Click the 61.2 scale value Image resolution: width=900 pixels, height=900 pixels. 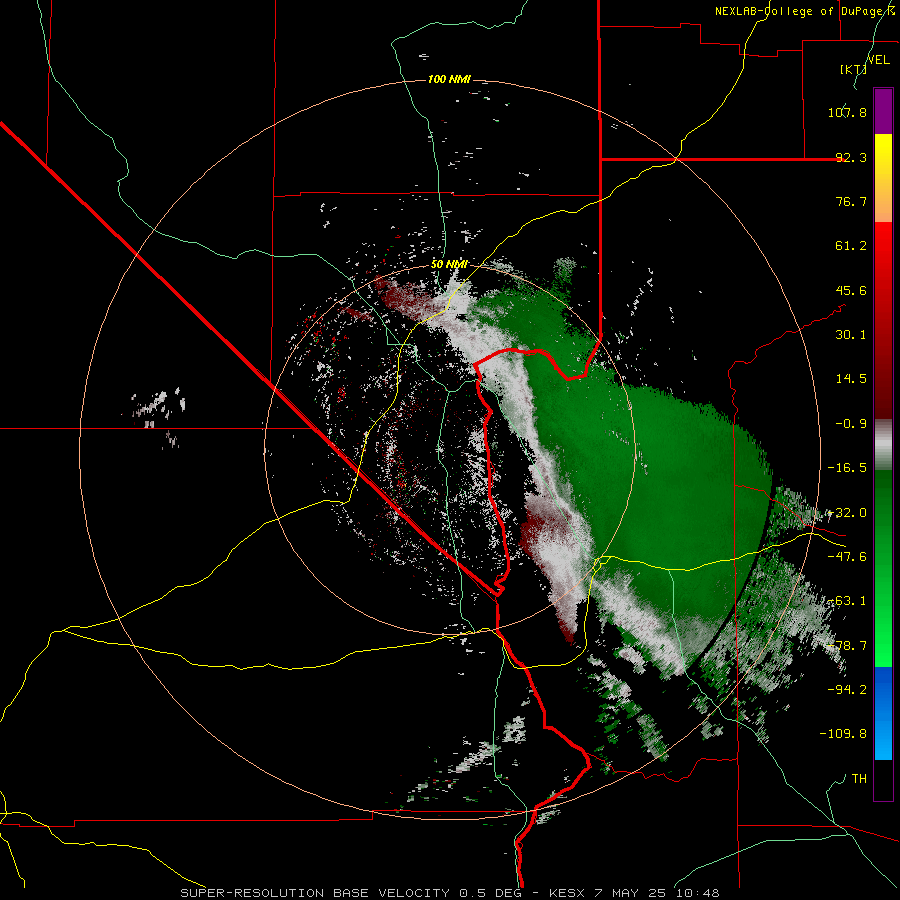(x=851, y=246)
